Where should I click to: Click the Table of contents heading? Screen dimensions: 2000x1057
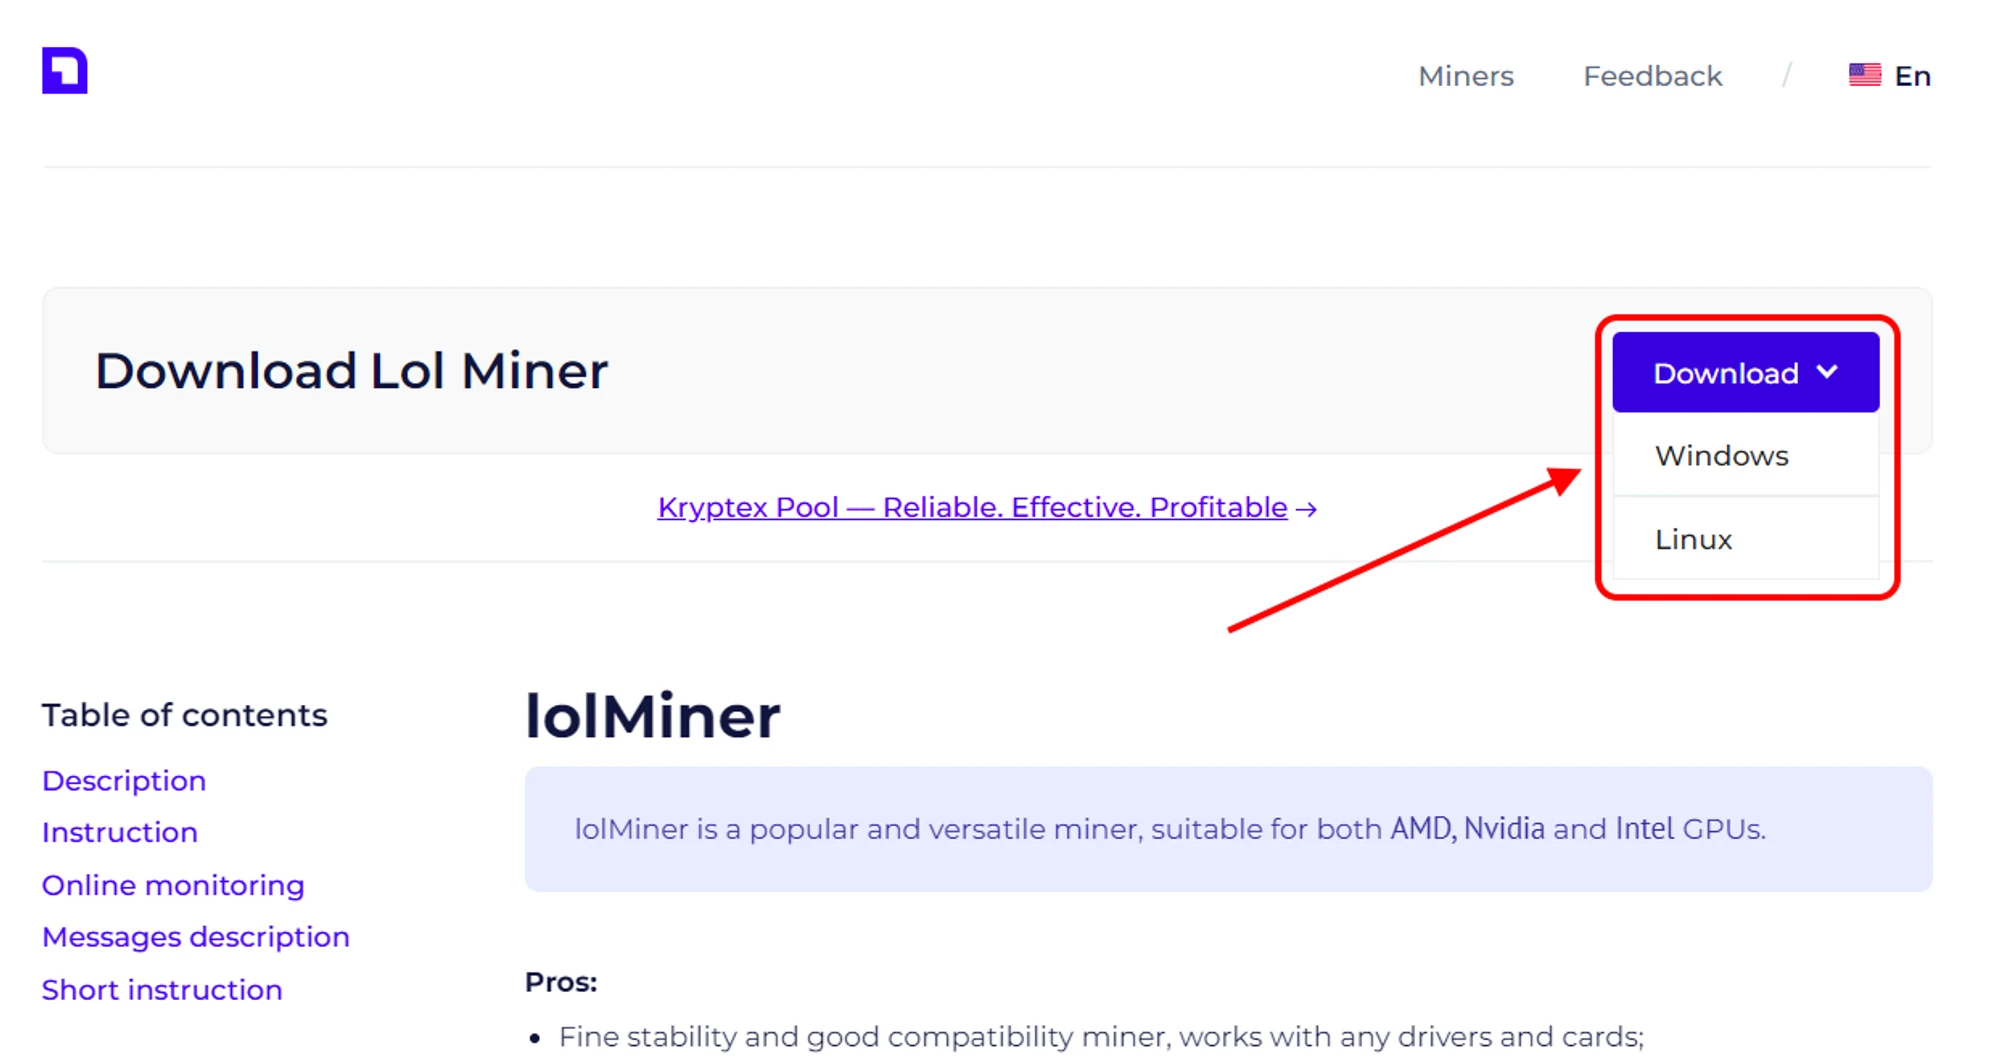coord(184,715)
